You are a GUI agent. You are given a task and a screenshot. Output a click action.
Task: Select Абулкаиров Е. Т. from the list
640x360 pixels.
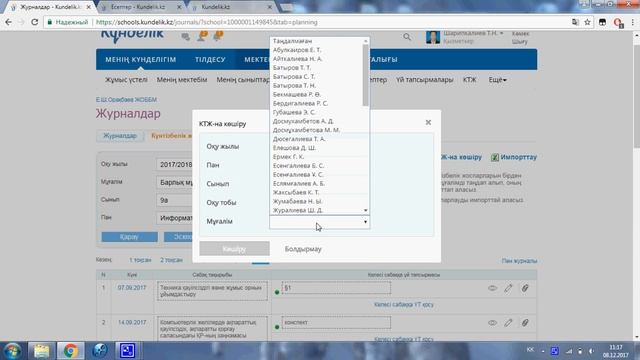click(297, 50)
